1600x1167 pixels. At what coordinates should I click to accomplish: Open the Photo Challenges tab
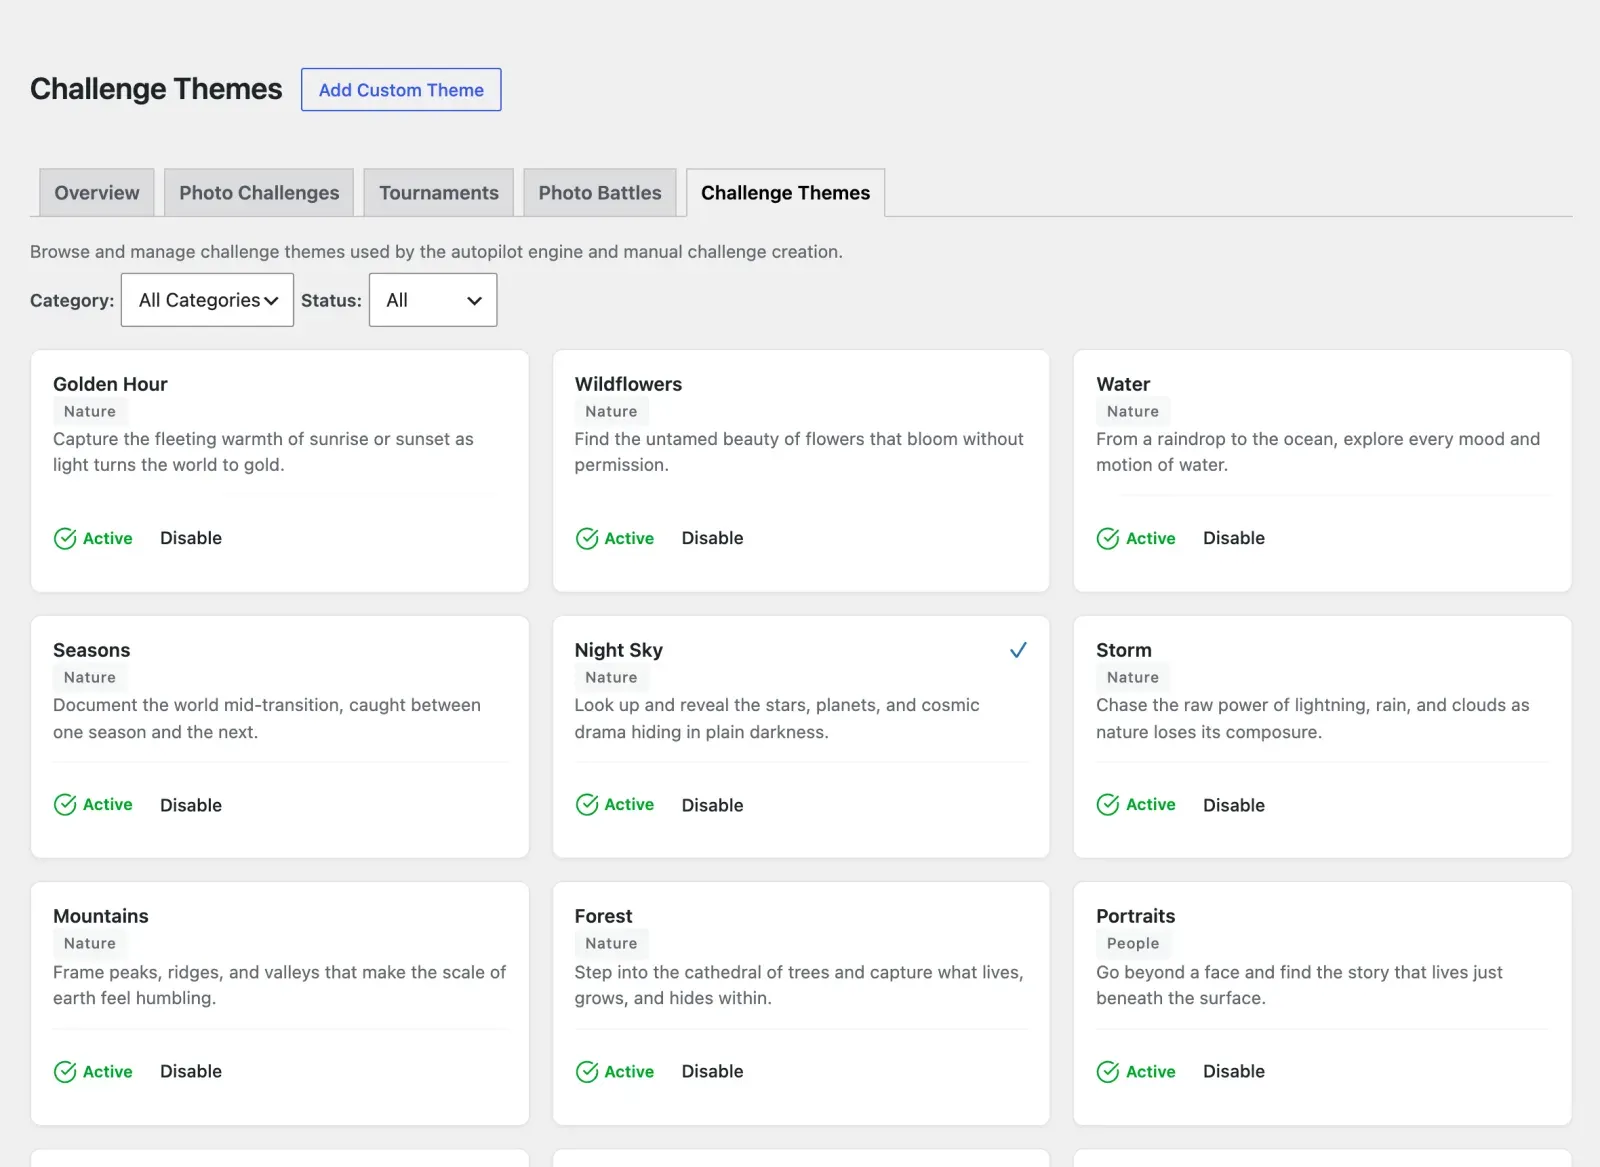[259, 192]
